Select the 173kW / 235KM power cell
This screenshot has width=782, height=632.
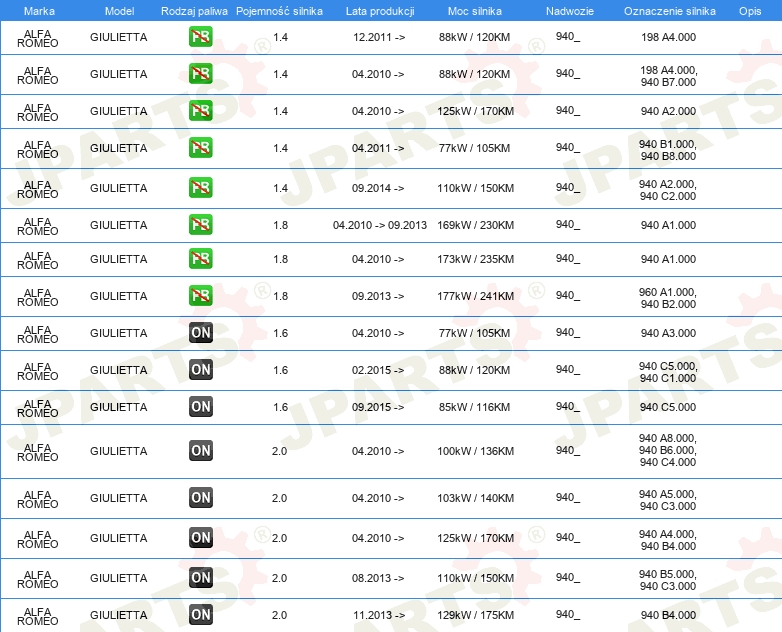(475, 259)
